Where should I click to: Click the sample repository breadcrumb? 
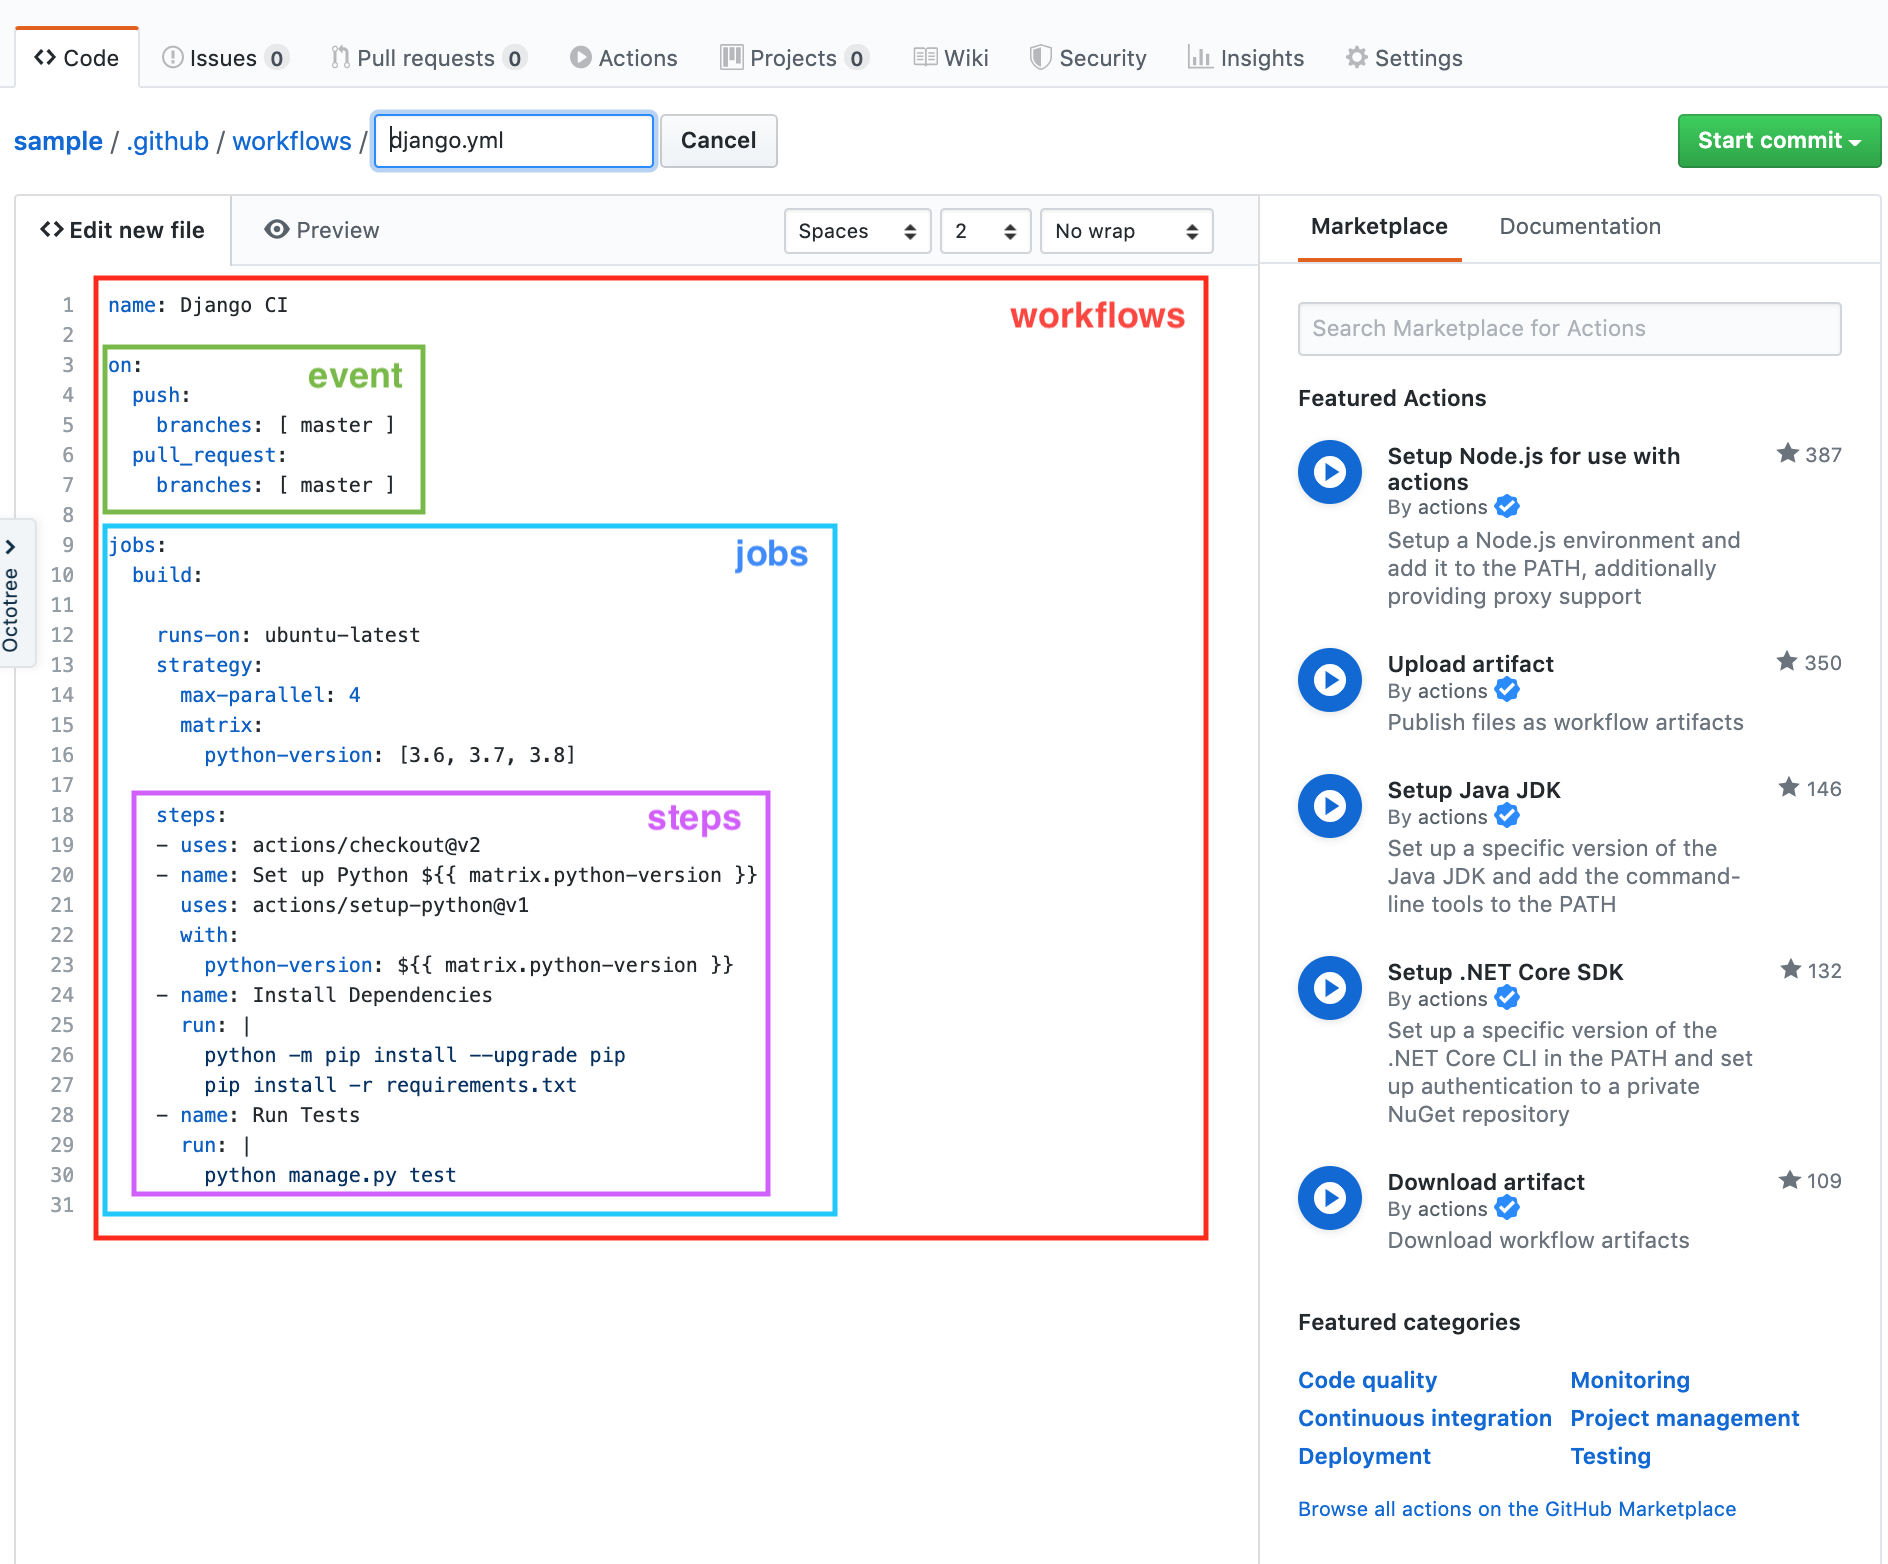[x=58, y=141]
